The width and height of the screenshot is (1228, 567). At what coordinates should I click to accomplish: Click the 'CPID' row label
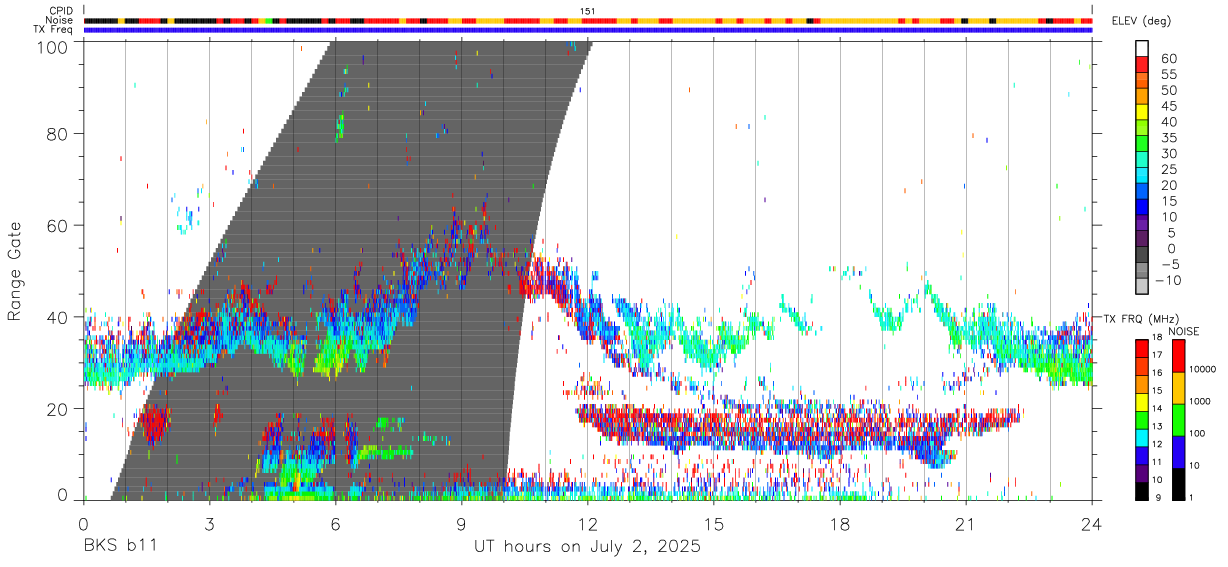[x=61, y=11]
